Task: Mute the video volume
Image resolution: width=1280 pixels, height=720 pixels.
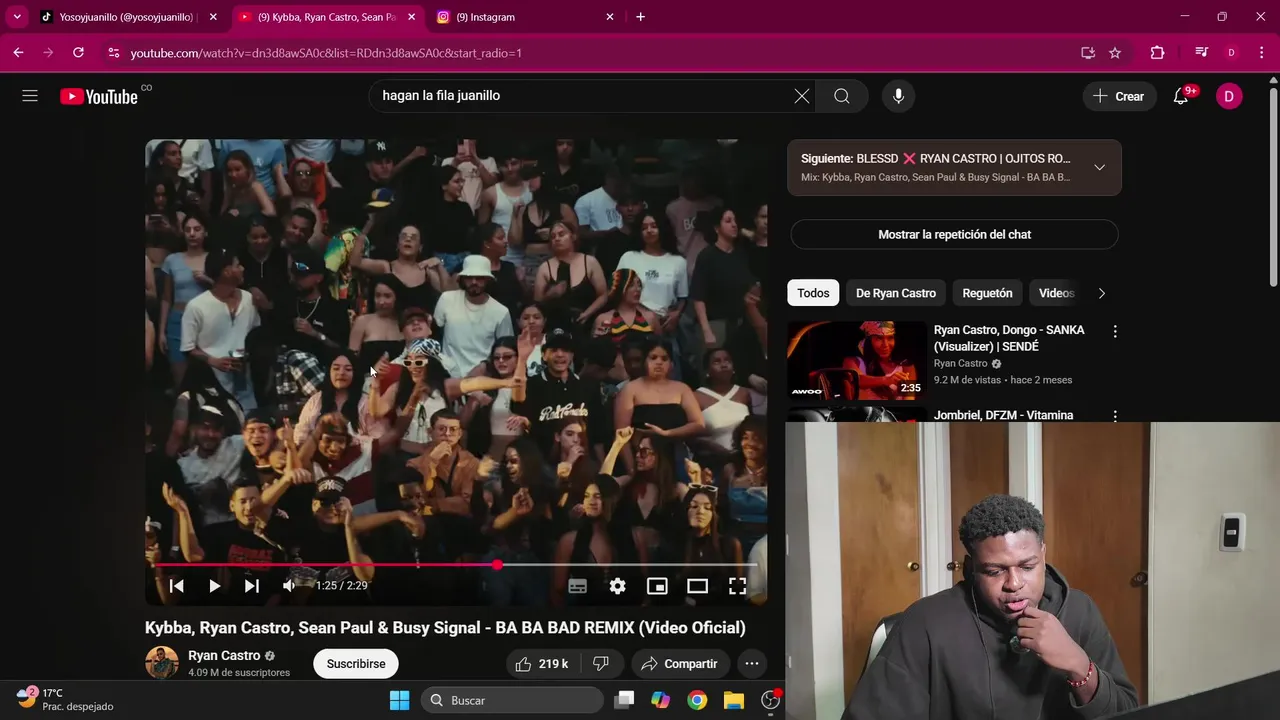Action: pos(289,586)
